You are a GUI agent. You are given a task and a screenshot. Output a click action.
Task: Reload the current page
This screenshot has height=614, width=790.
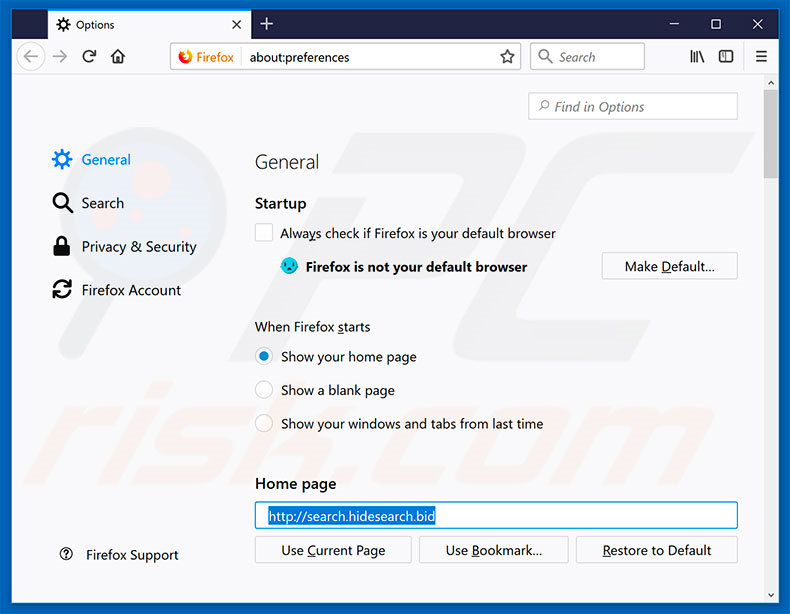[x=89, y=56]
